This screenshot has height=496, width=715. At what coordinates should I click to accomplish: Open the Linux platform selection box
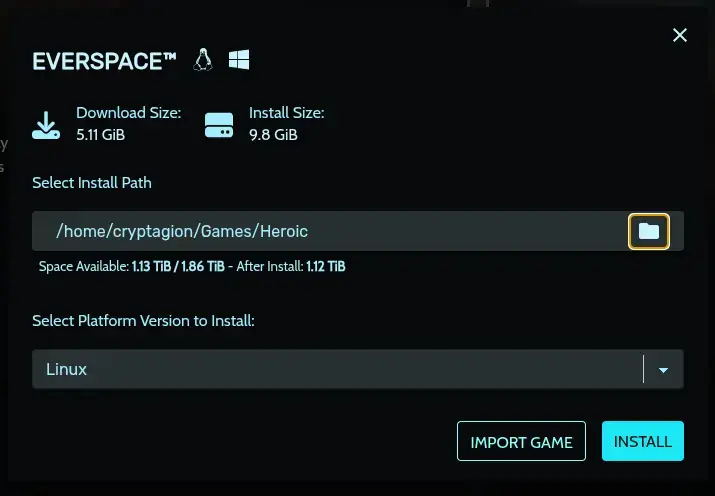pyautogui.click(x=337, y=369)
